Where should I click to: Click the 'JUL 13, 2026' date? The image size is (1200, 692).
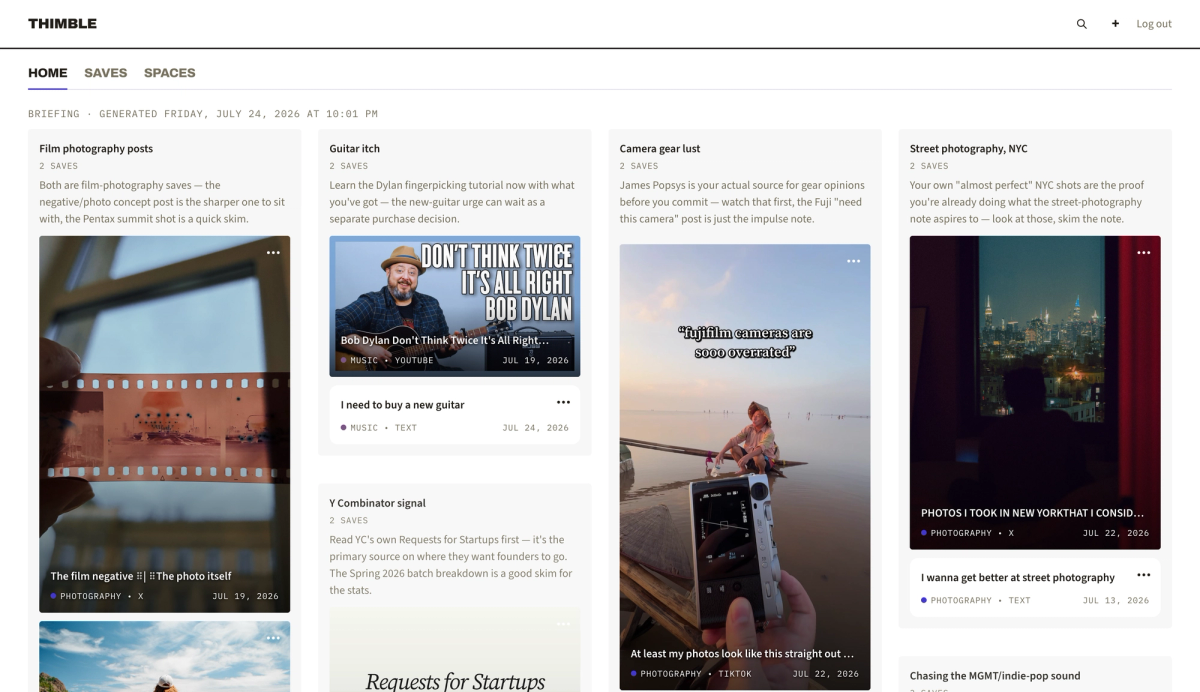coord(1116,601)
